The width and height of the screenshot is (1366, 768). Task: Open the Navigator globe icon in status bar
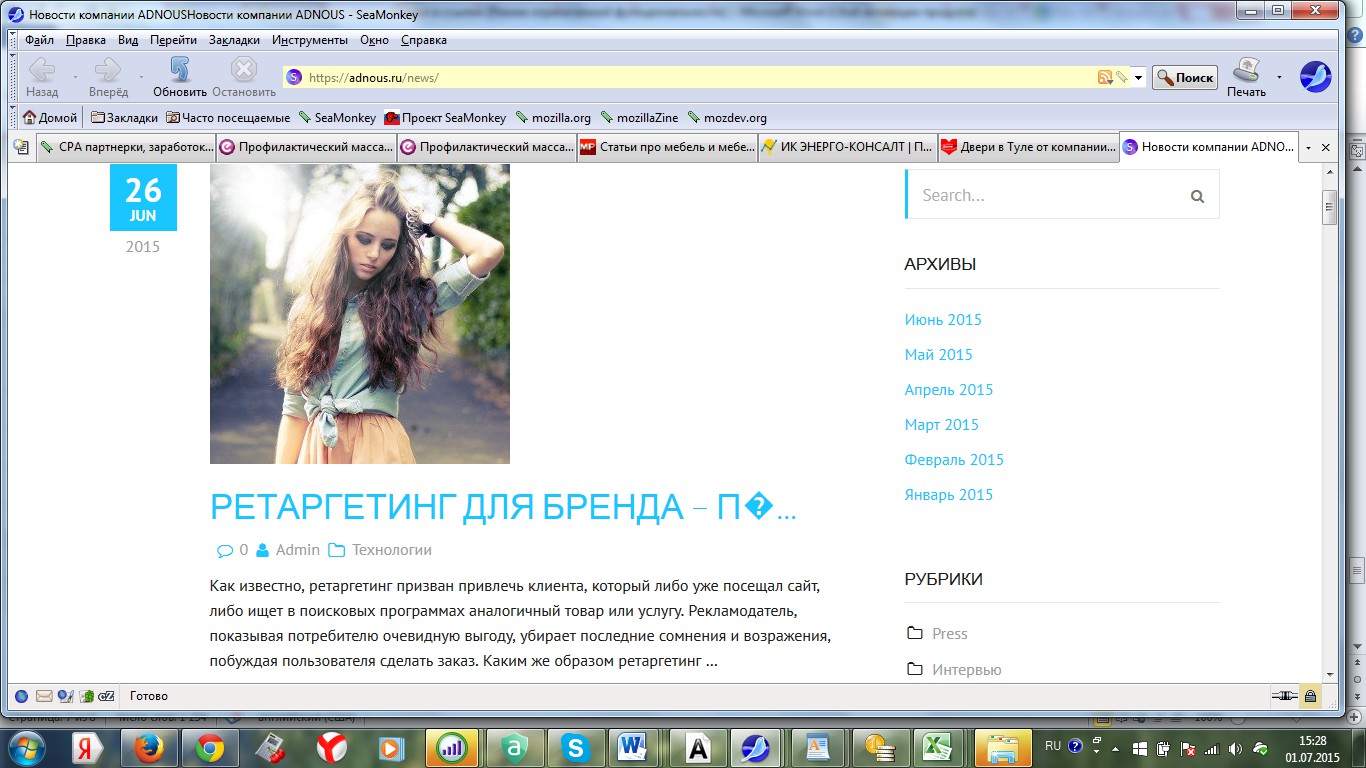click(21, 696)
